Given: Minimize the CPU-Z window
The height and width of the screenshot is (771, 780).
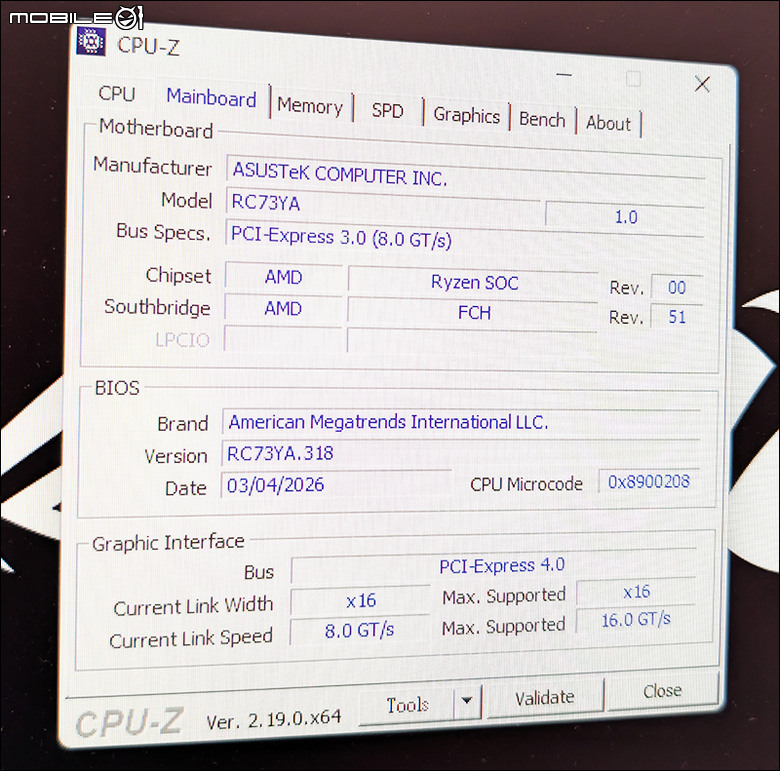Looking at the screenshot, I should point(564,75).
